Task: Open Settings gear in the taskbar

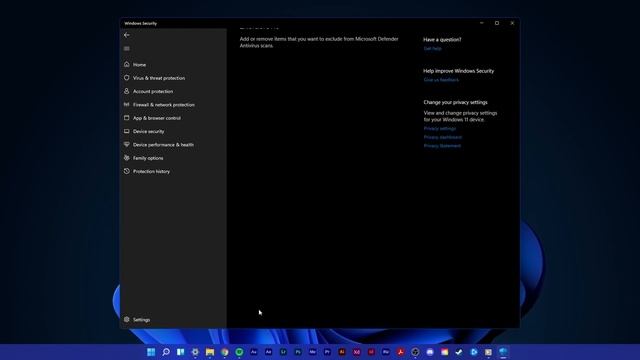Action: tap(195, 352)
